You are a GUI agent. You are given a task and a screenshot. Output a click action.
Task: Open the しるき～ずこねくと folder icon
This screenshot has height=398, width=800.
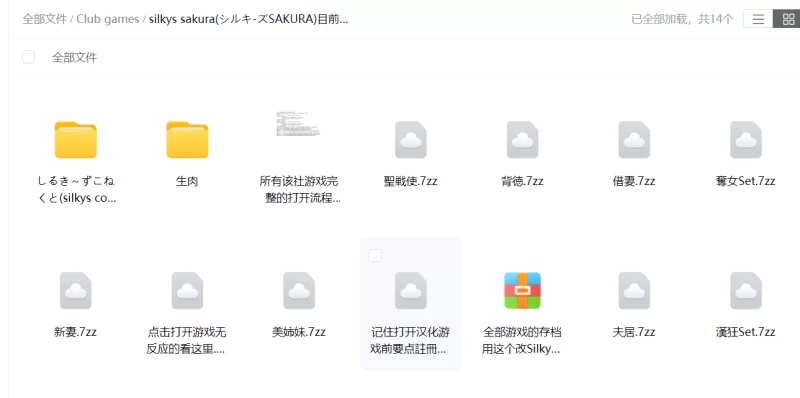76,139
